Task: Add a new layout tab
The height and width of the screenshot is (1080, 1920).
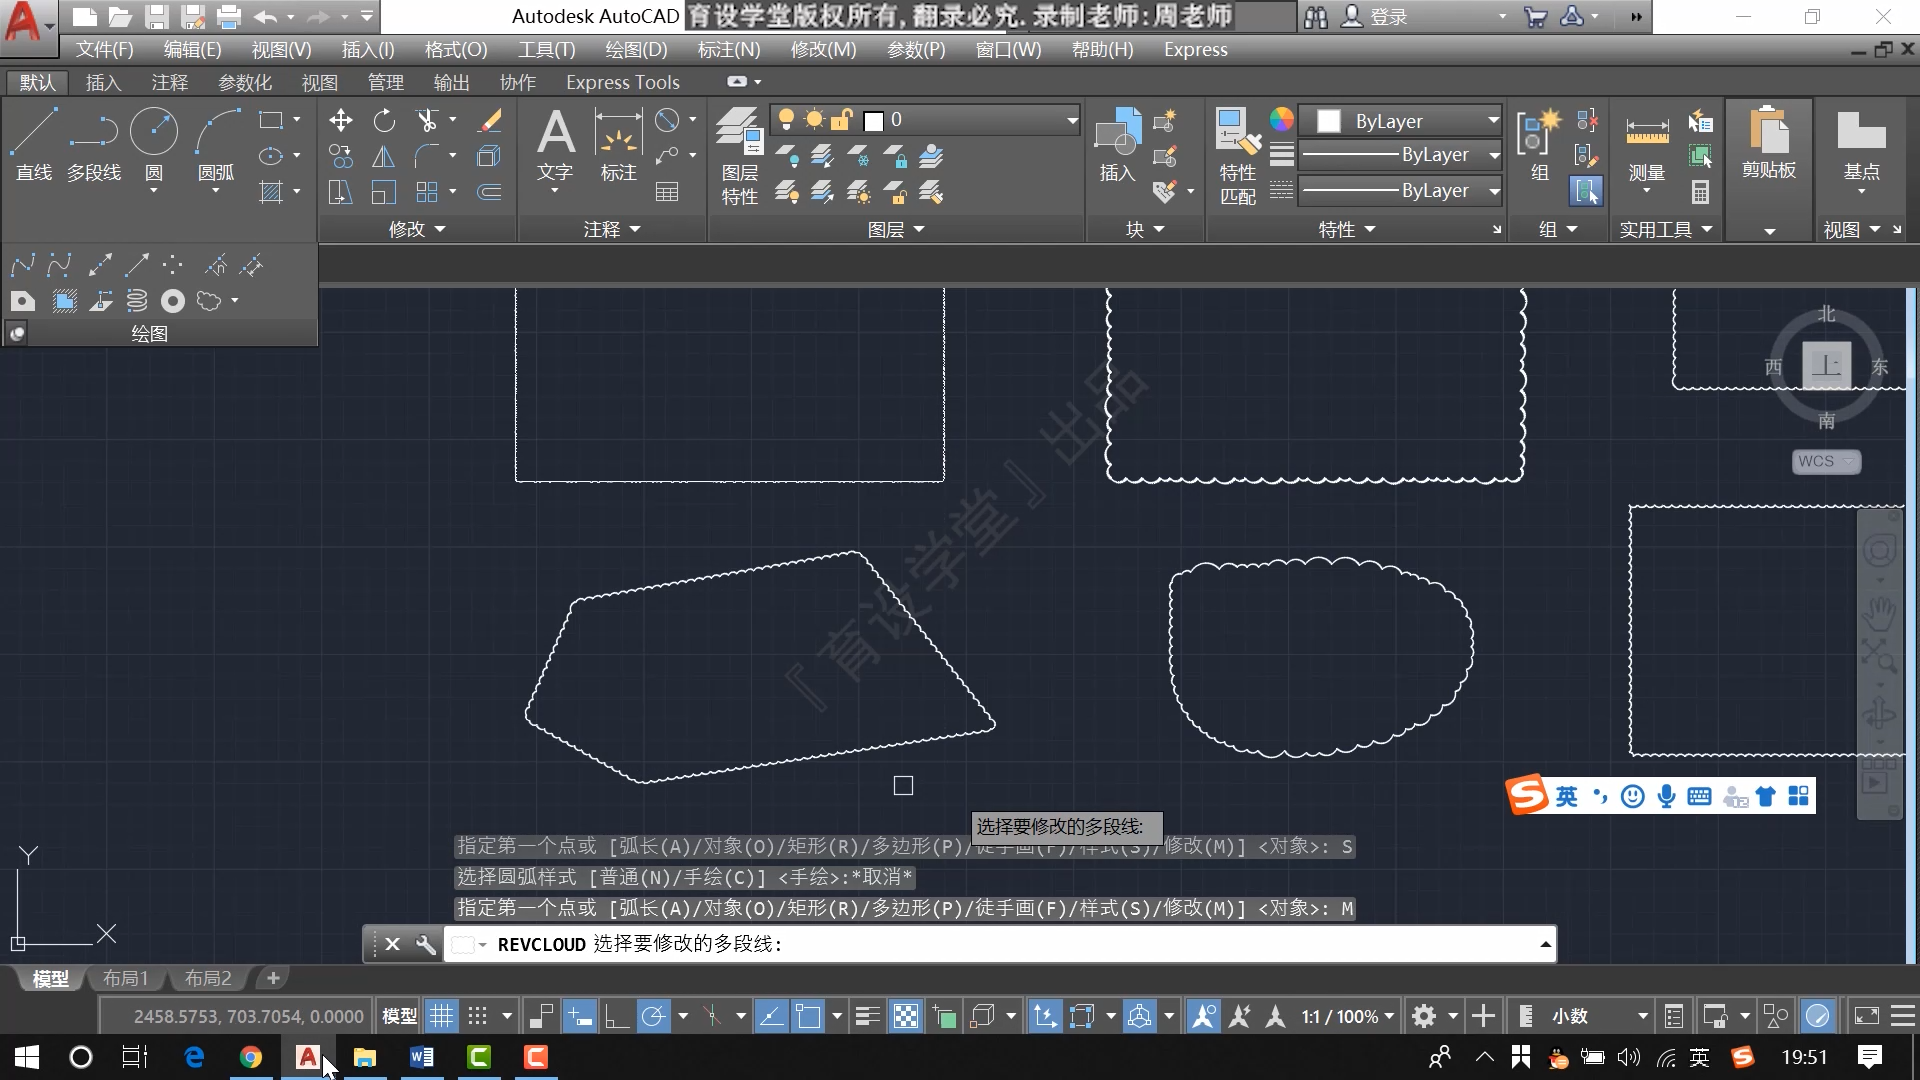Action: 272,978
